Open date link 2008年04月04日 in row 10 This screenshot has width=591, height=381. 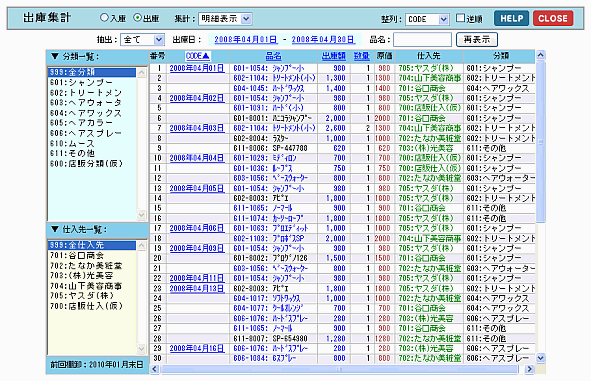197,158
